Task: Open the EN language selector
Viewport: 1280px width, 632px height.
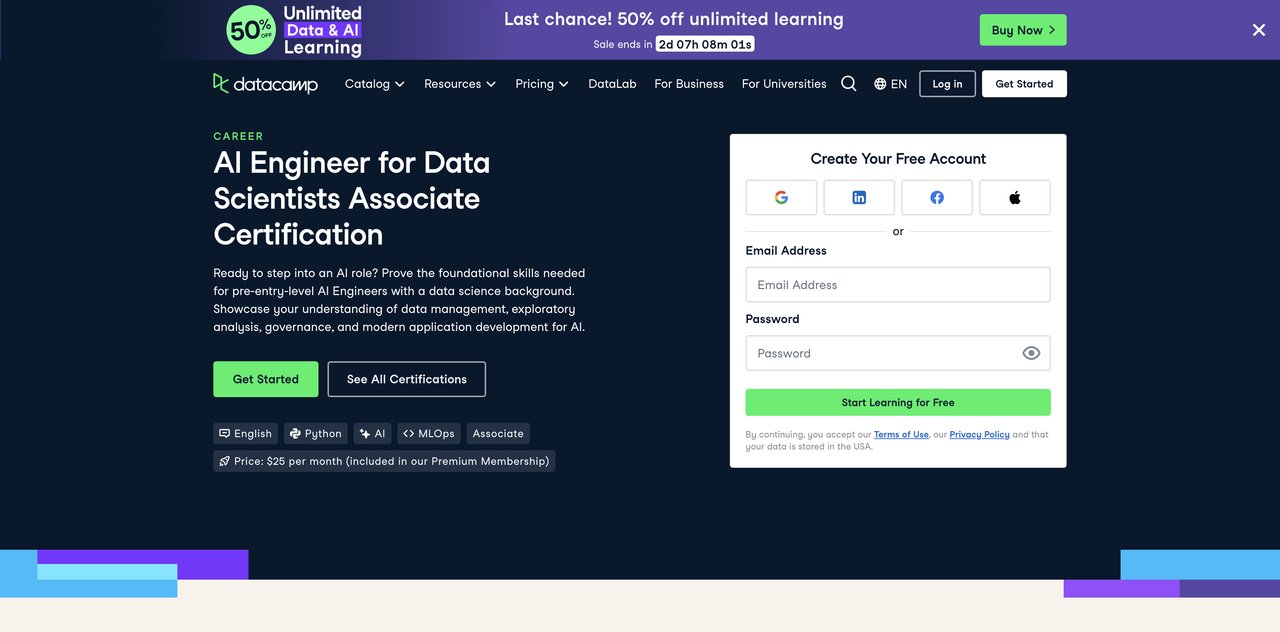Action: tap(890, 84)
